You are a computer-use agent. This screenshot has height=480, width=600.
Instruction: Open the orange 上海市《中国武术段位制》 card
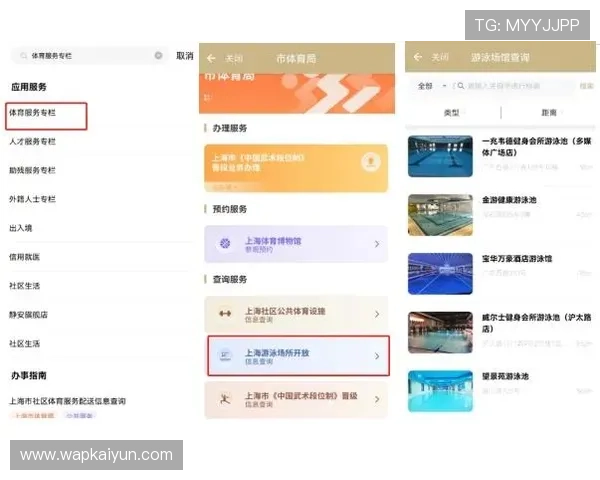[x=296, y=168]
